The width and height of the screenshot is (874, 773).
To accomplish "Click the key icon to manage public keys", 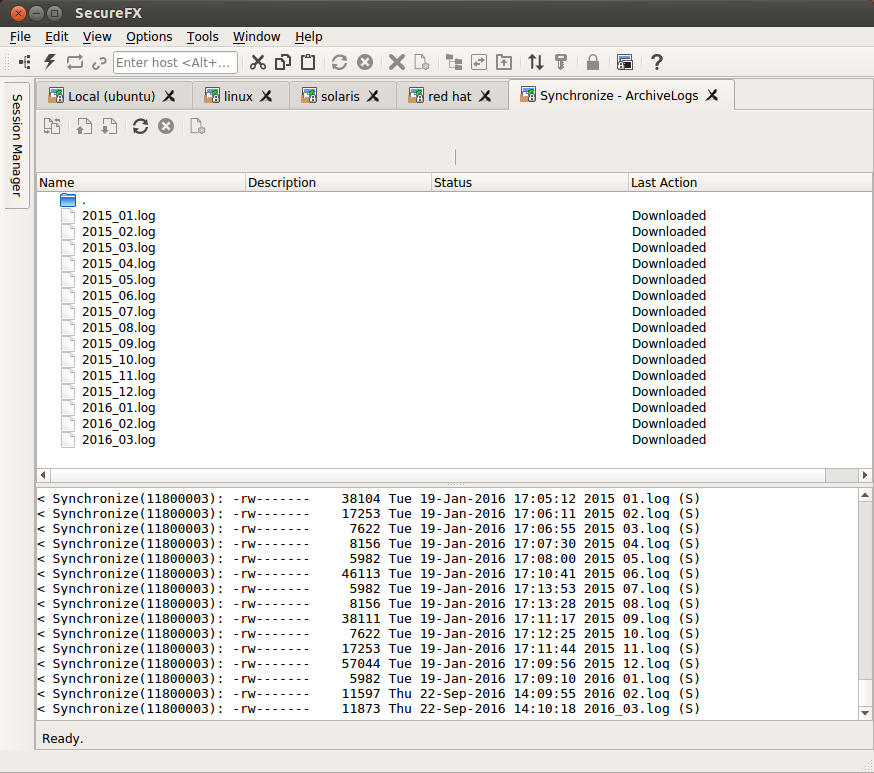I will tap(561, 62).
